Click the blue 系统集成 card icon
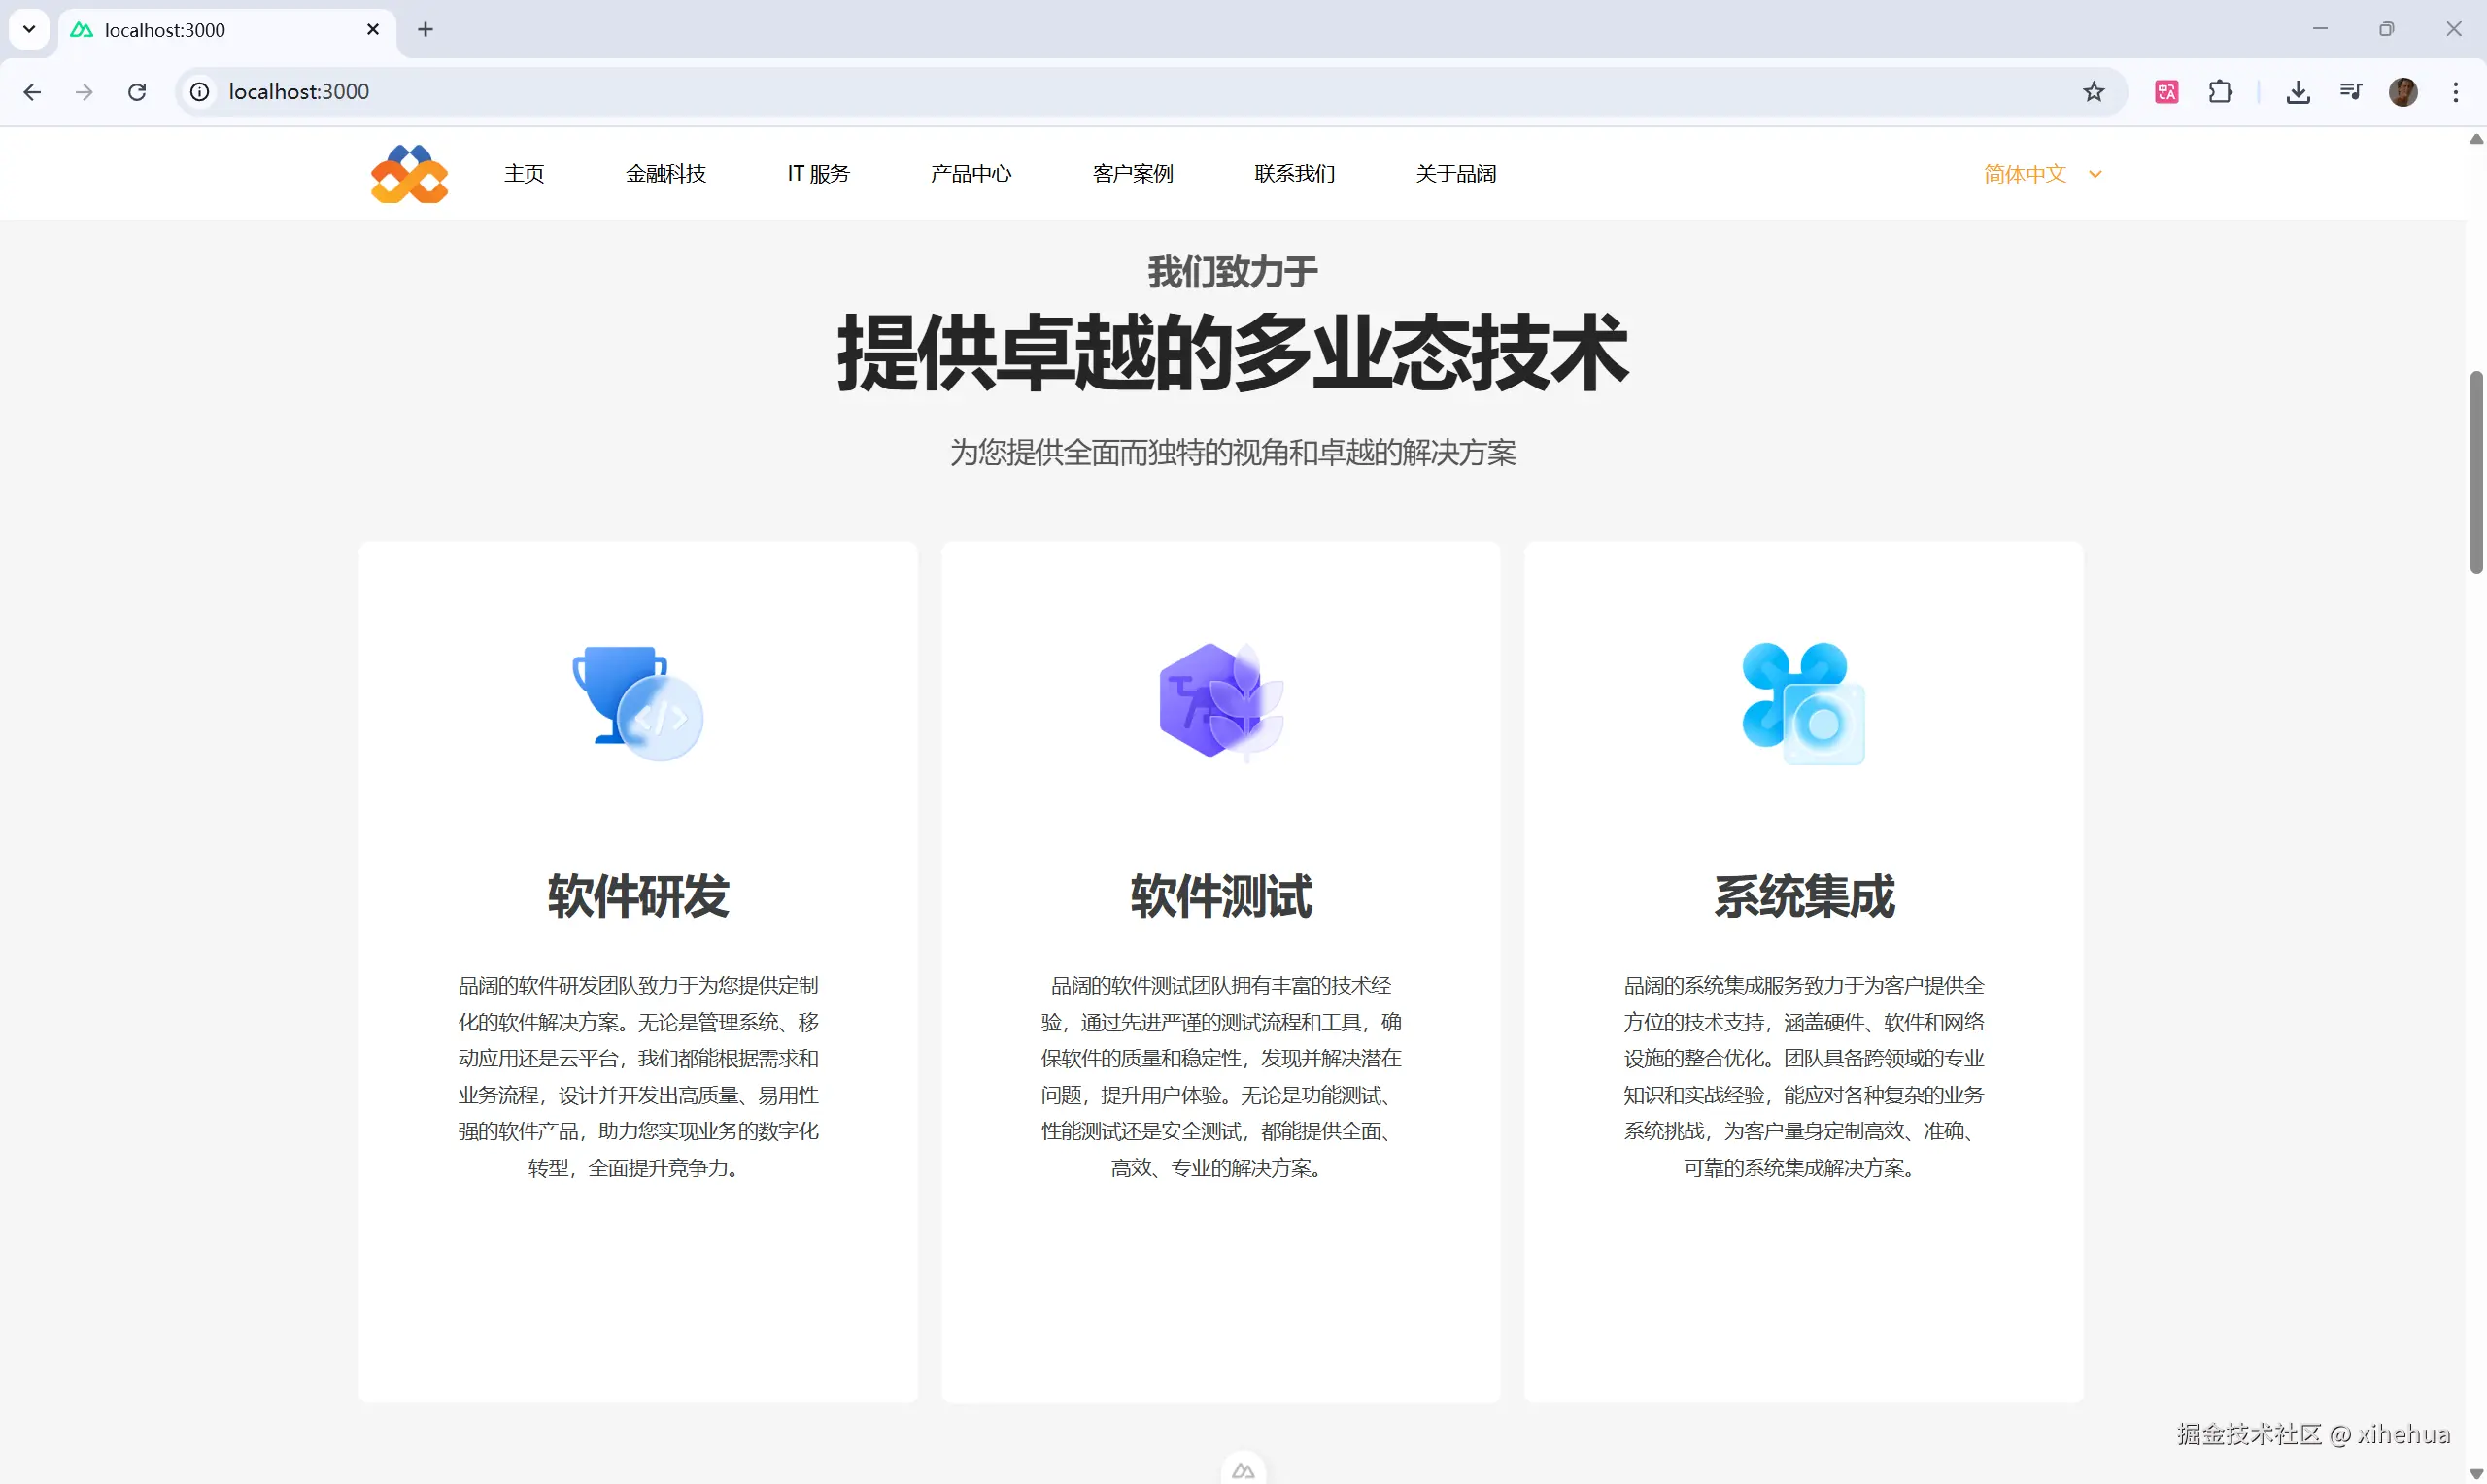Viewport: 2487px width, 1484px height. 1803,703
